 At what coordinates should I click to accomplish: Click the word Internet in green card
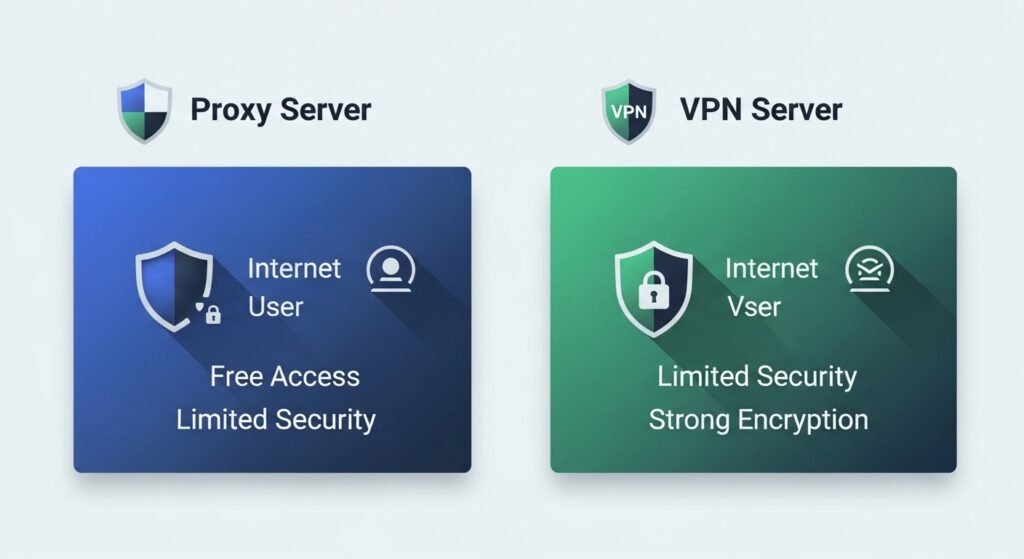click(771, 269)
